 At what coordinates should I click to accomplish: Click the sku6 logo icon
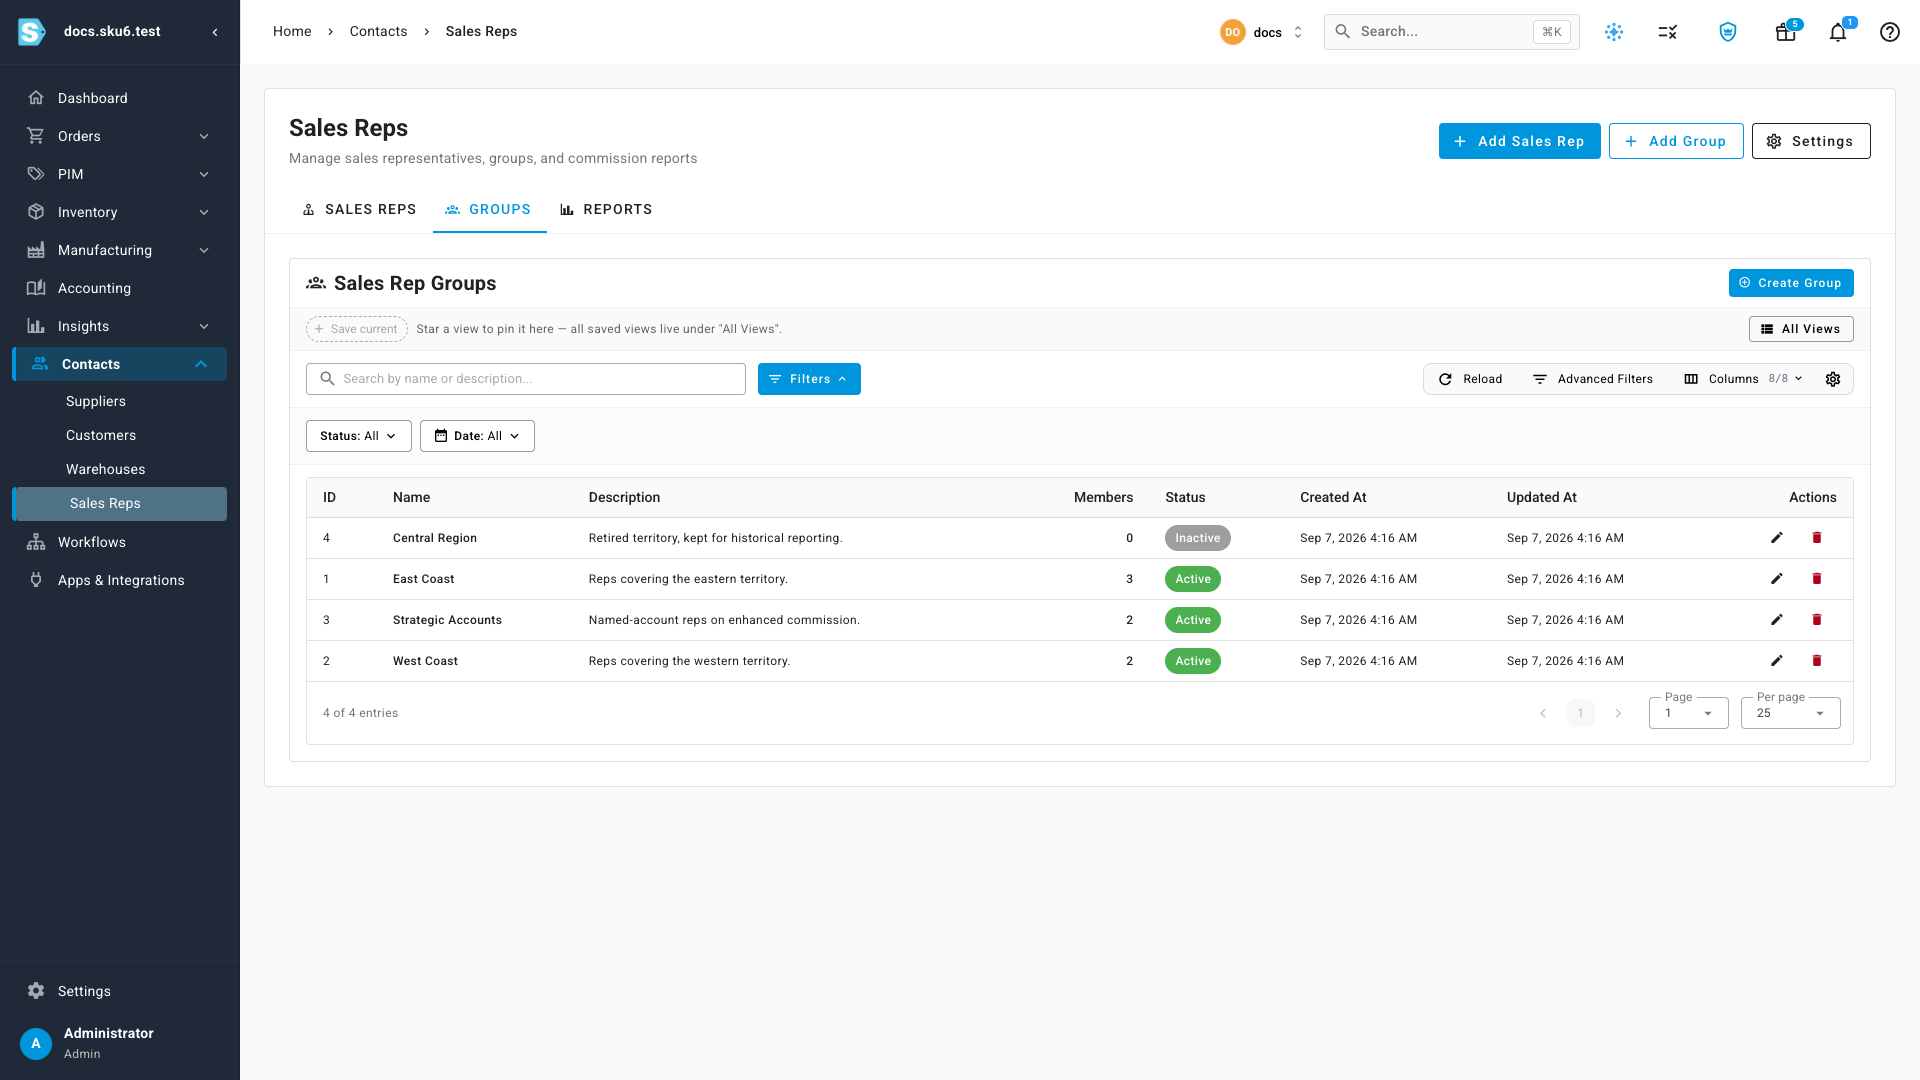(32, 32)
